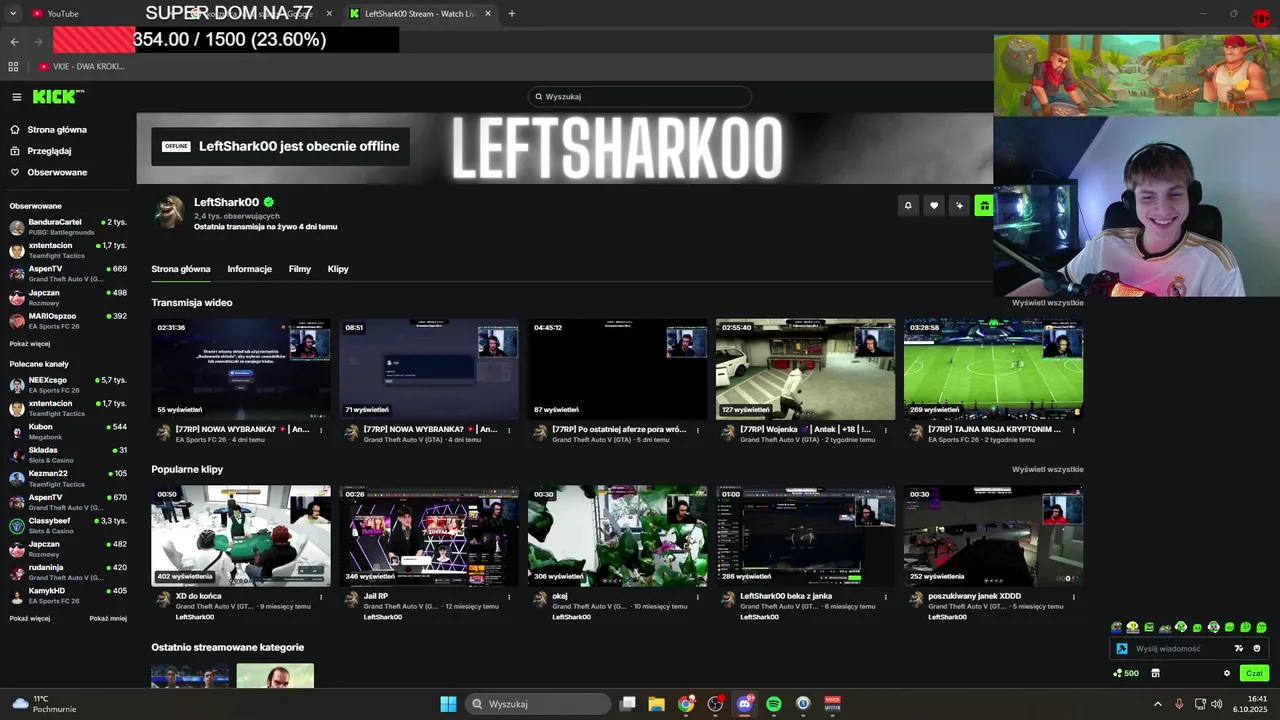Image resolution: width=1280 pixels, height=720 pixels.
Task: Open Classybeef recommended channel
Action: click(68, 525)
